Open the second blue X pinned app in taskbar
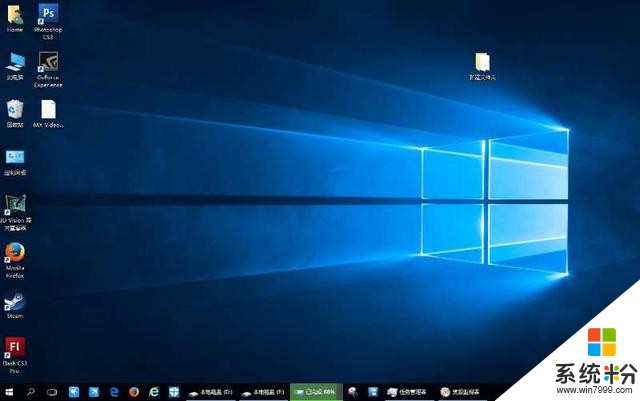640x401 pixels. point(94,392)
